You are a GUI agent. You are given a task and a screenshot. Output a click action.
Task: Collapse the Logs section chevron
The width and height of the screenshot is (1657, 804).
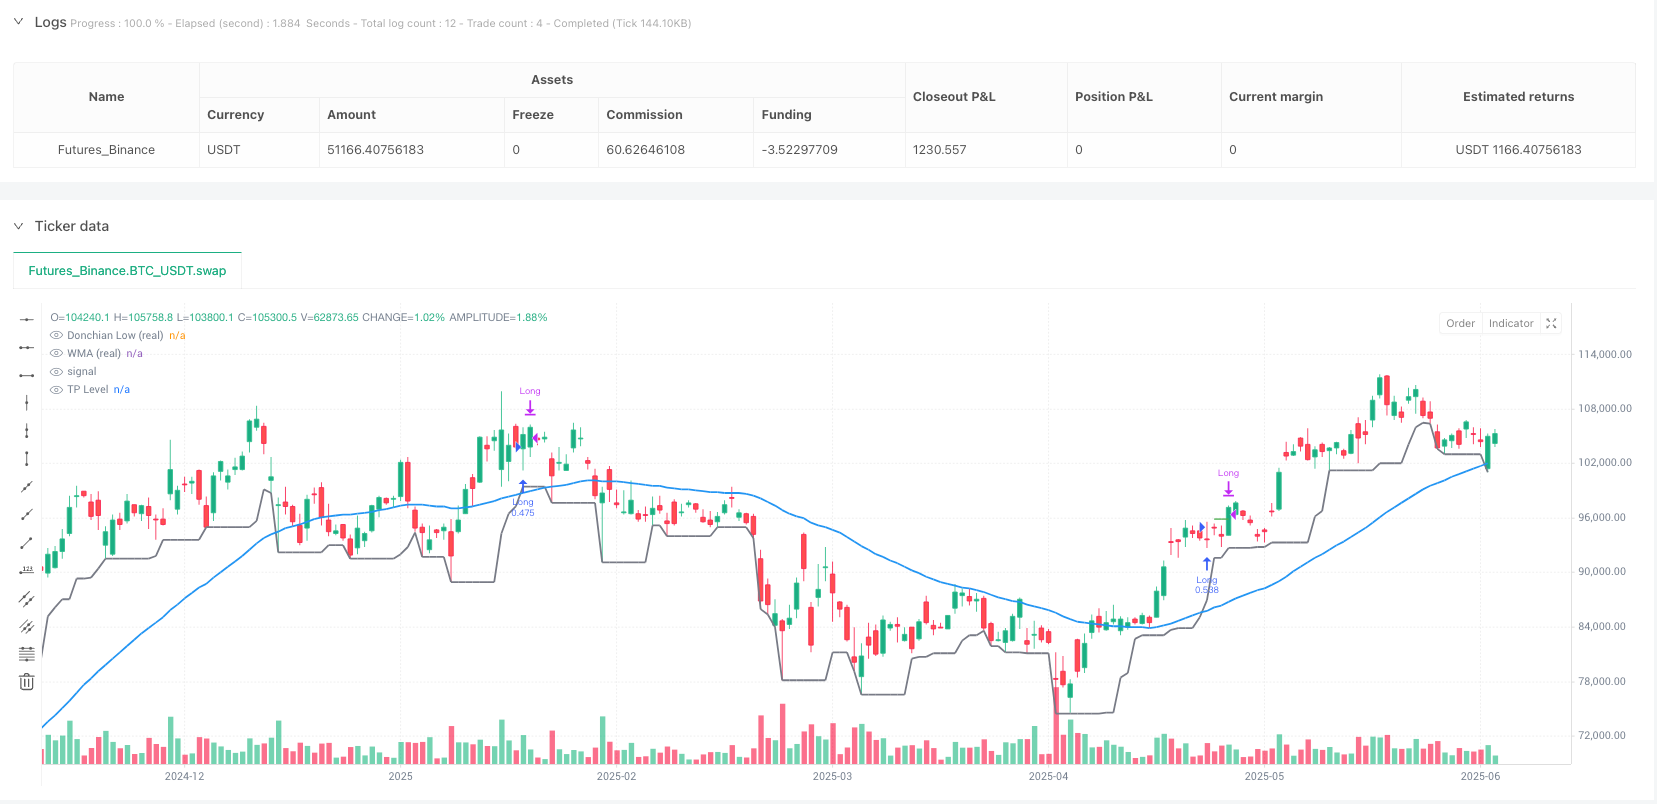18,22
